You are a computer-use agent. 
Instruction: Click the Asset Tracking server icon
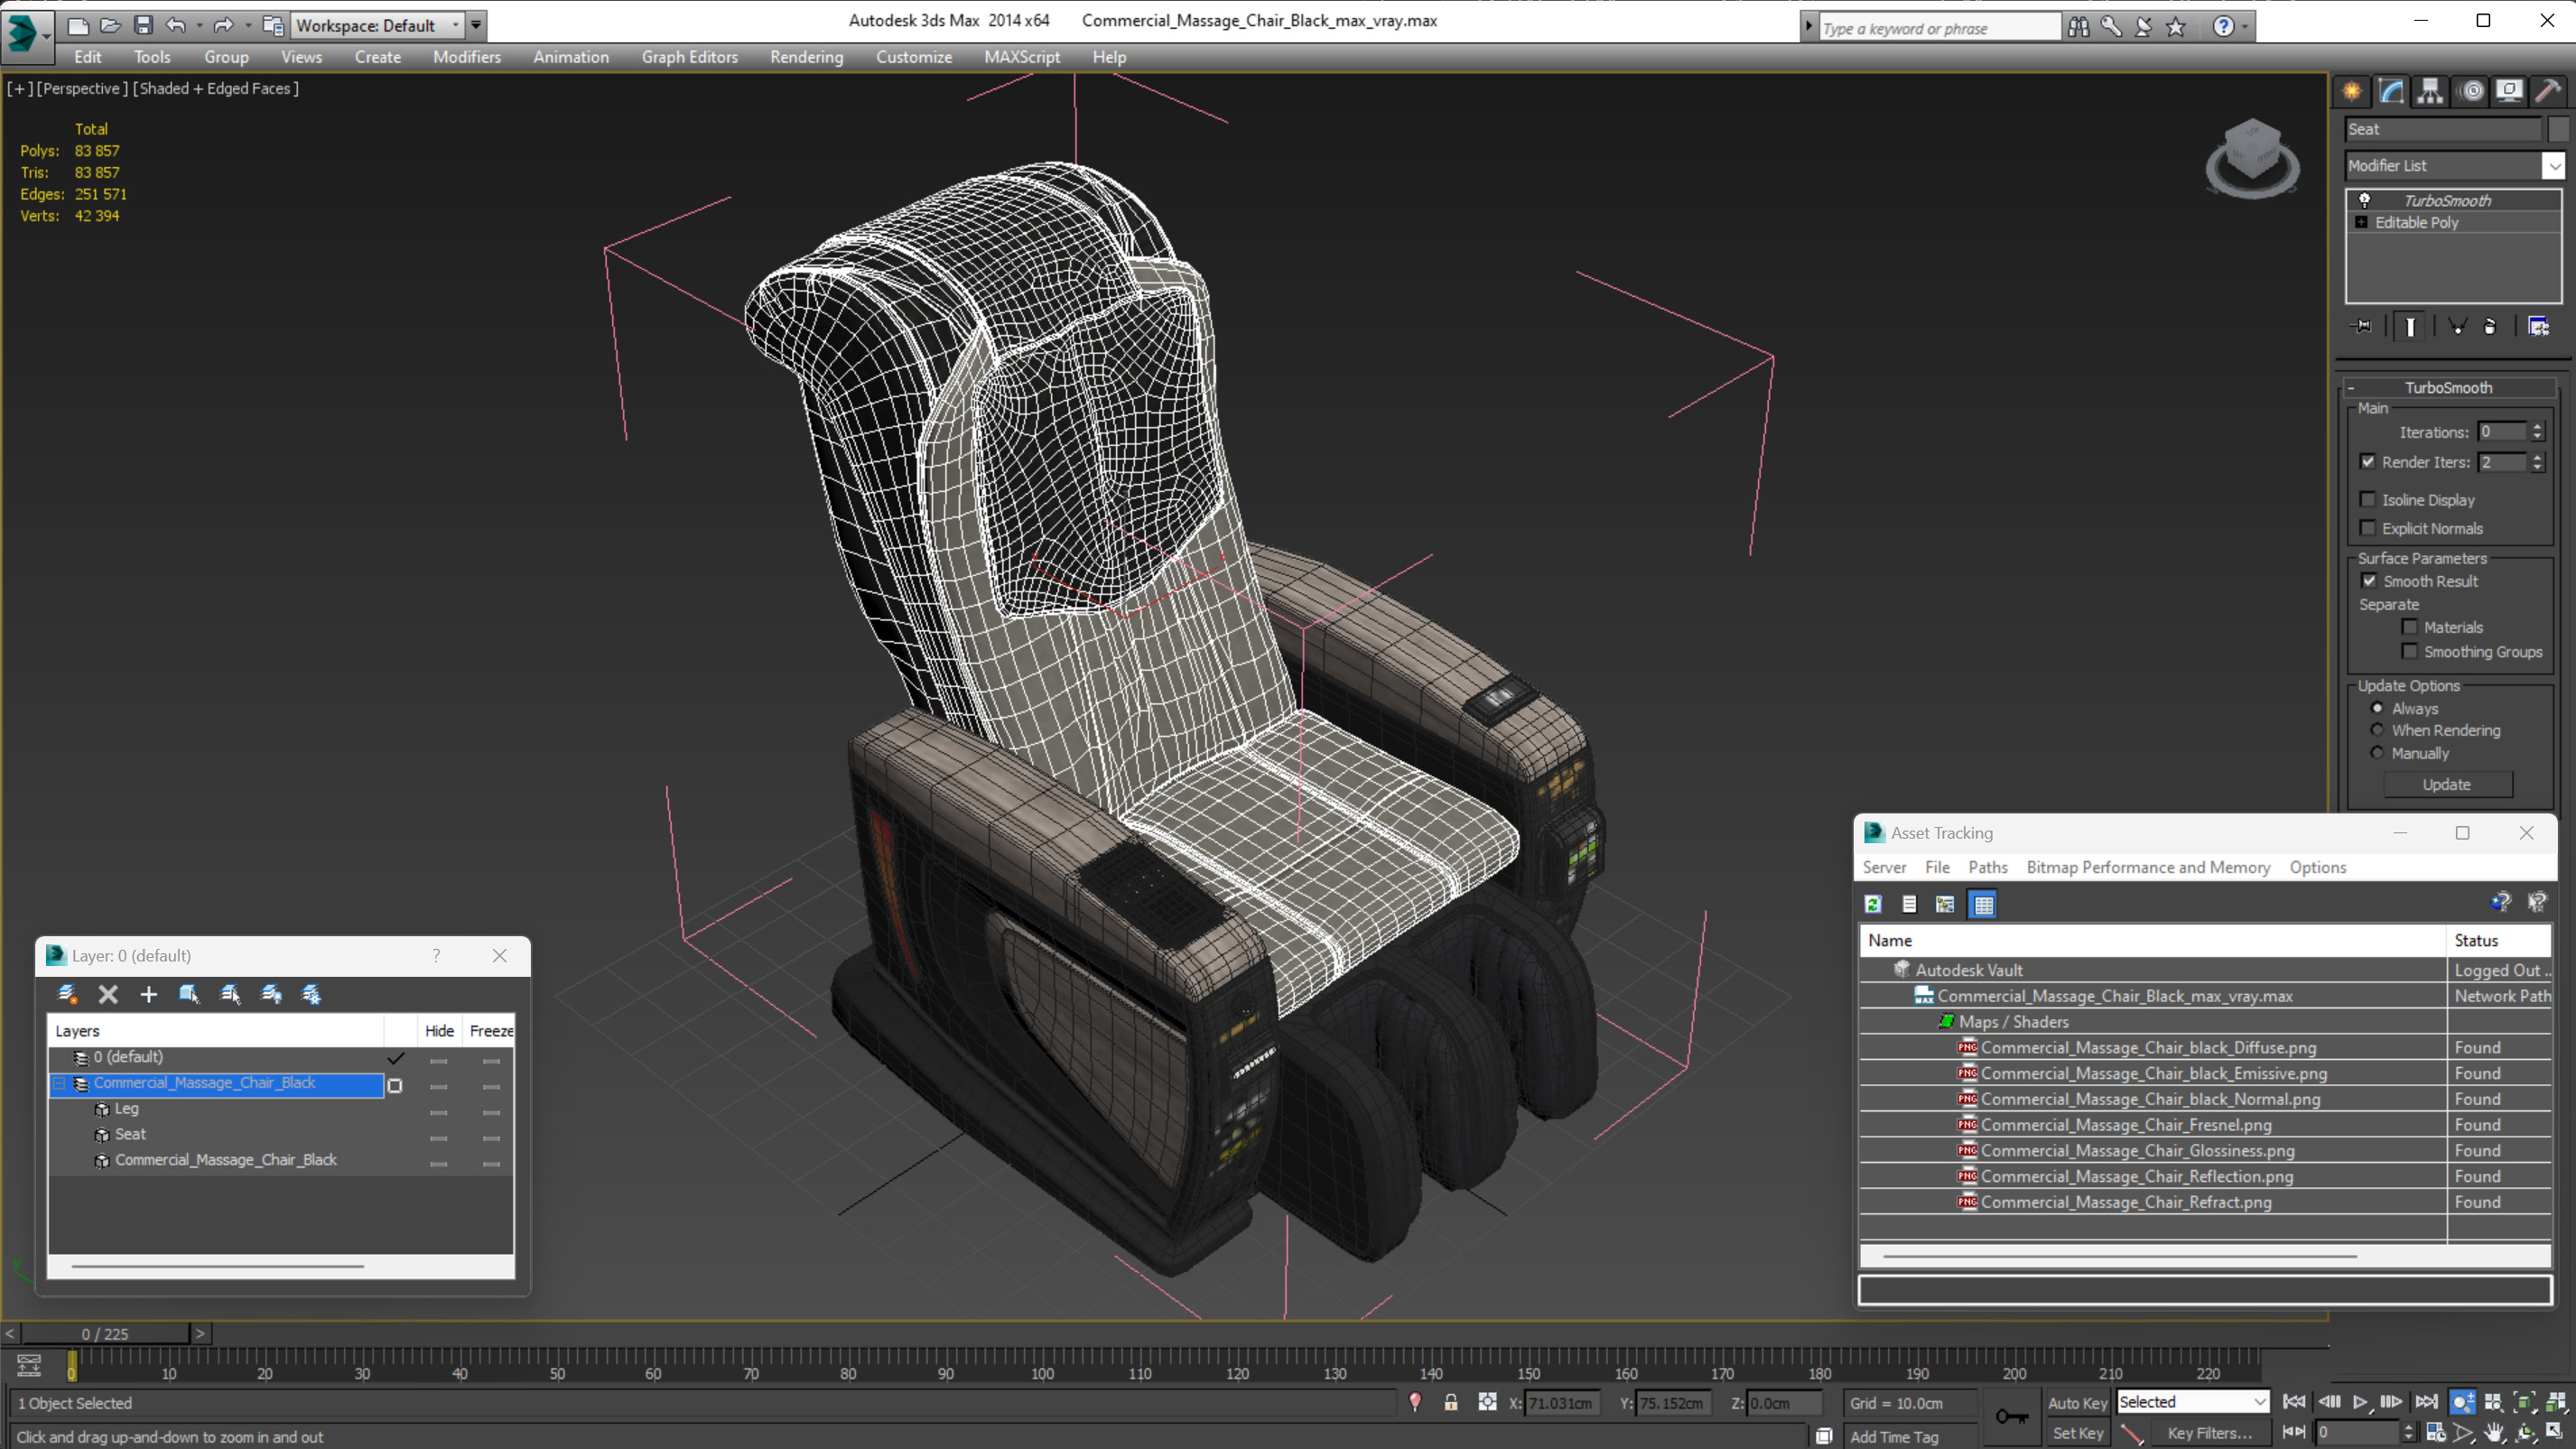coord(1883,865)
